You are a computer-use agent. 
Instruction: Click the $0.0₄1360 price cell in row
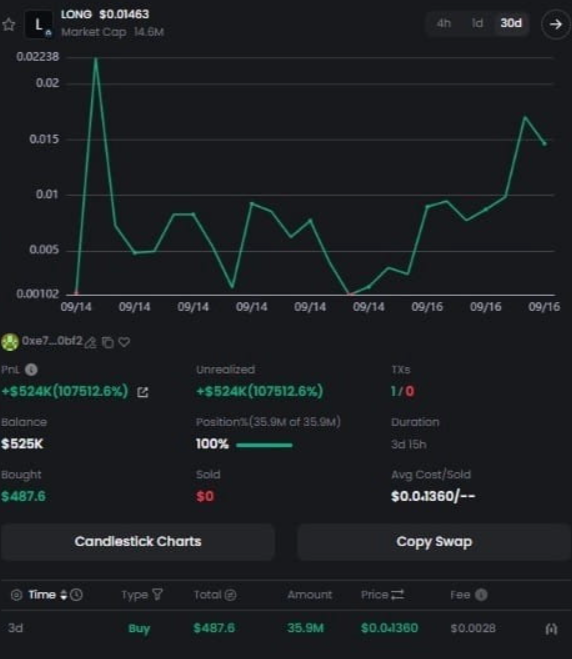[x=390, y=628]
